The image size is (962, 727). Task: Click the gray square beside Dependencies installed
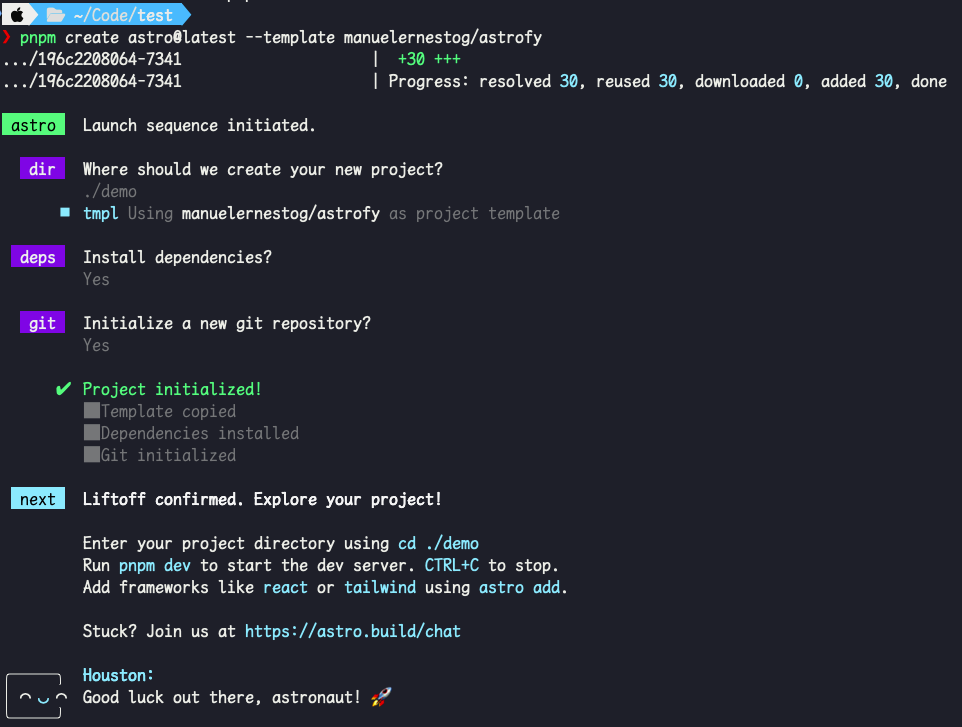[92, 433]
